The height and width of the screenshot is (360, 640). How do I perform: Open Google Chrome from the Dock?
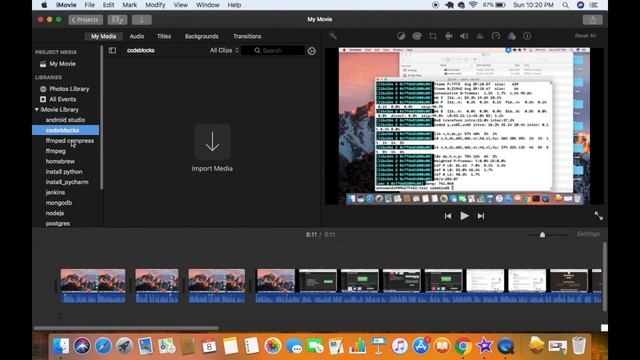point(463,346)
